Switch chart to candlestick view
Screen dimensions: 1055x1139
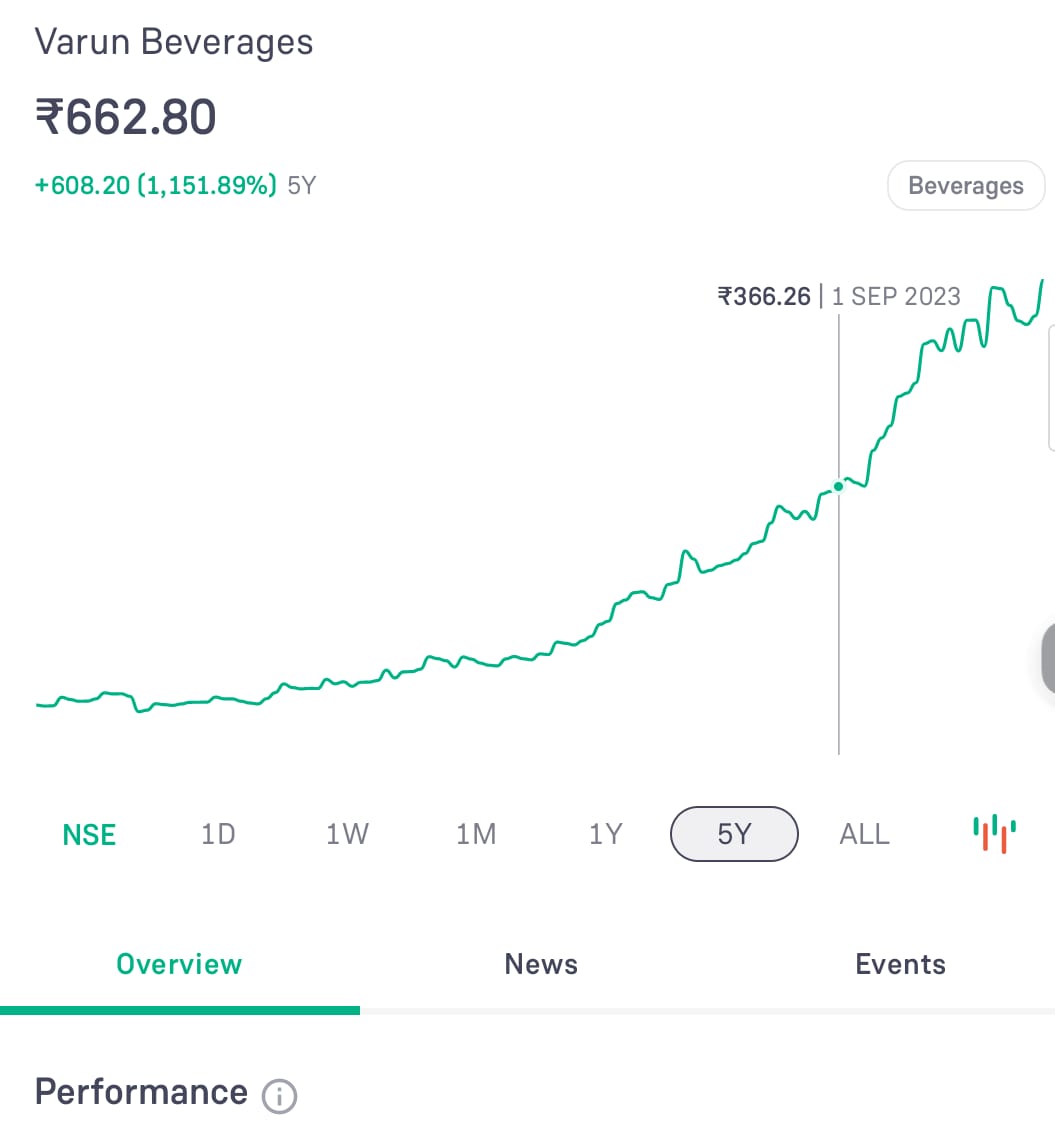click(995, 834)
